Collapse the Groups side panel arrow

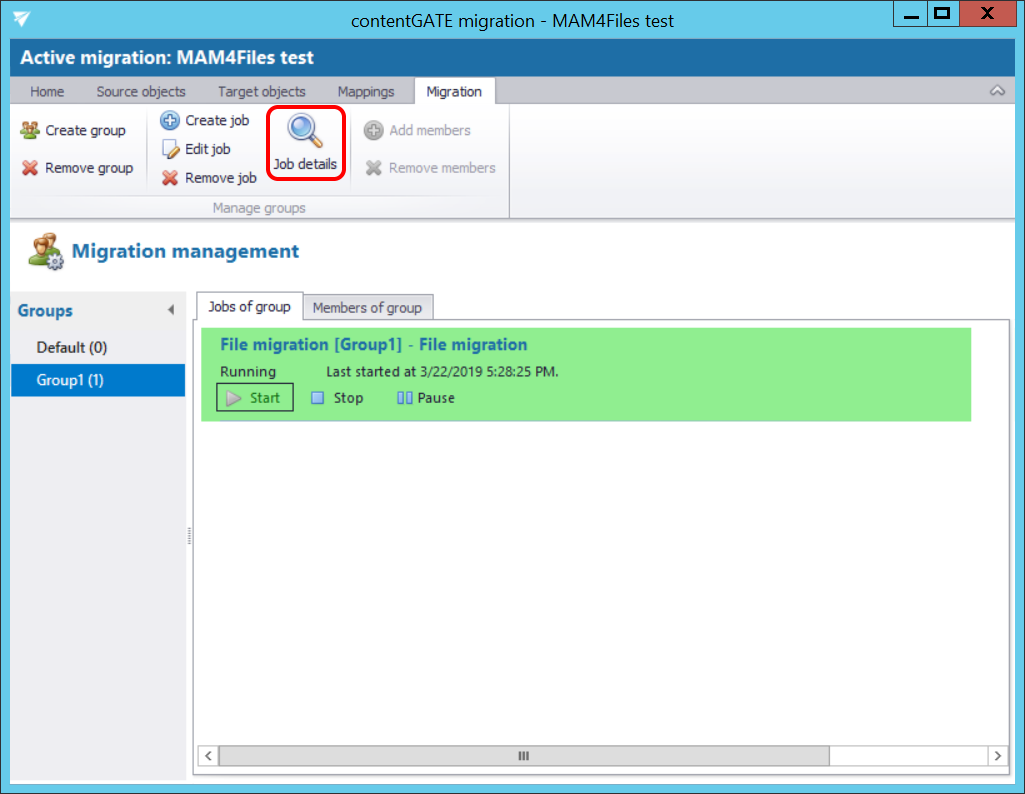tap(171, 311)
